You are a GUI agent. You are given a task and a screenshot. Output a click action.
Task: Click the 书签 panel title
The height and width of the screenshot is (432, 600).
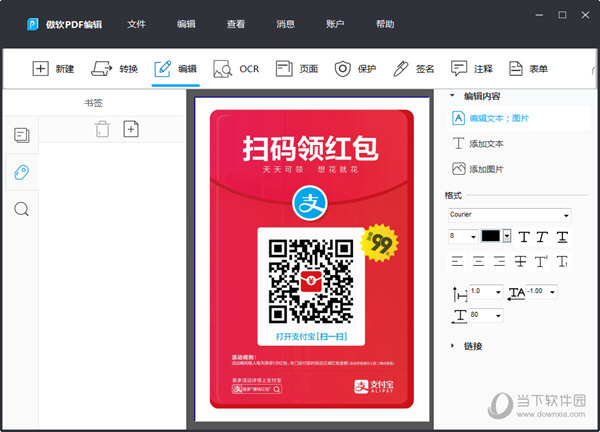(93, 103)
